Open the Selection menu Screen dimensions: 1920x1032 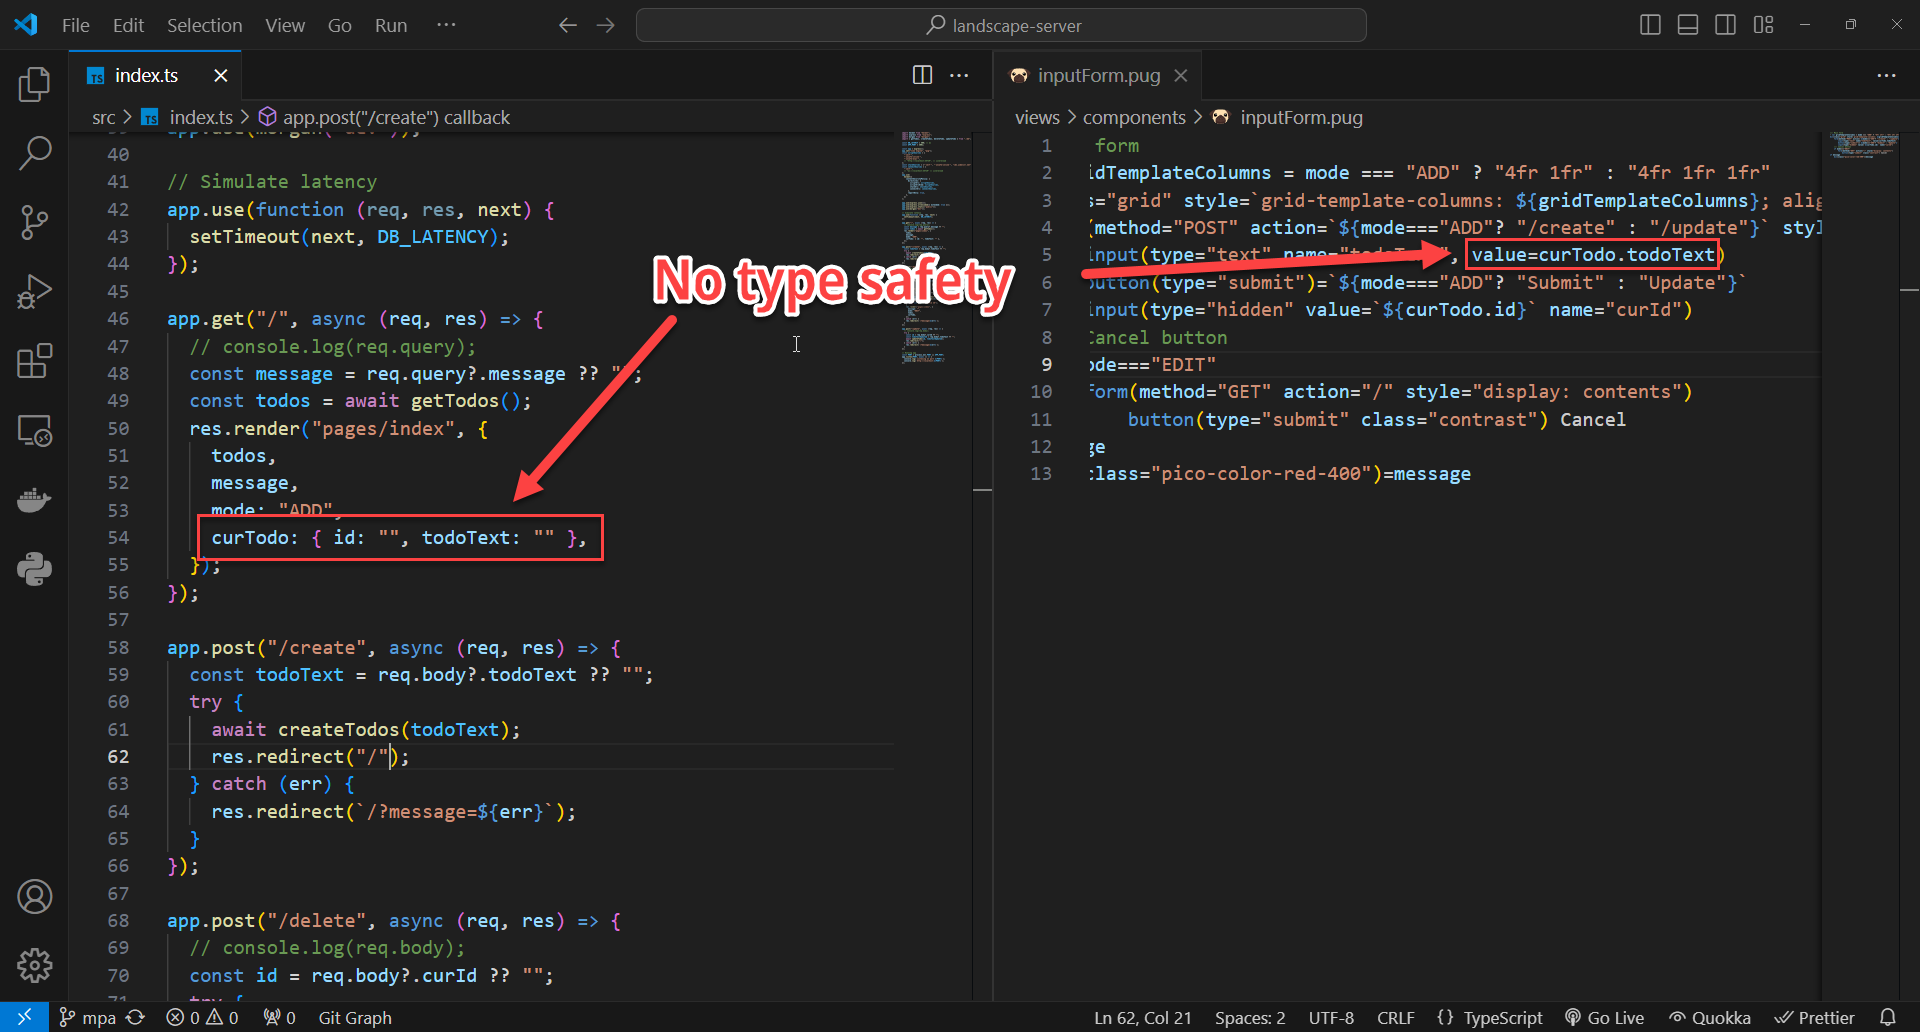pos(204,25)
